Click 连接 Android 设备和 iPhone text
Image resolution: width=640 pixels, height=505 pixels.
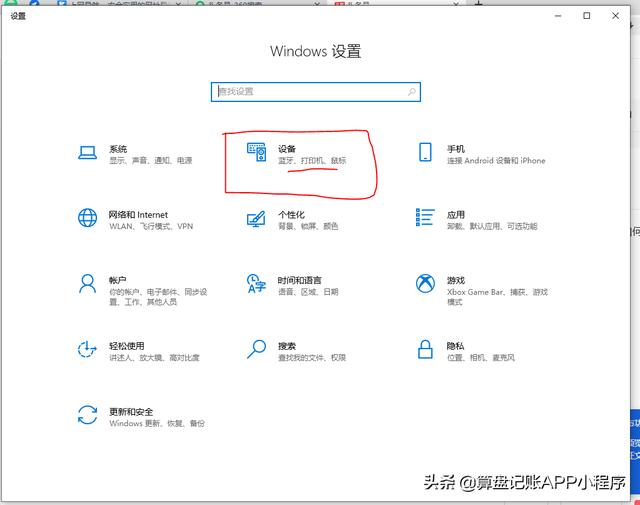click(x=496, y=160)
